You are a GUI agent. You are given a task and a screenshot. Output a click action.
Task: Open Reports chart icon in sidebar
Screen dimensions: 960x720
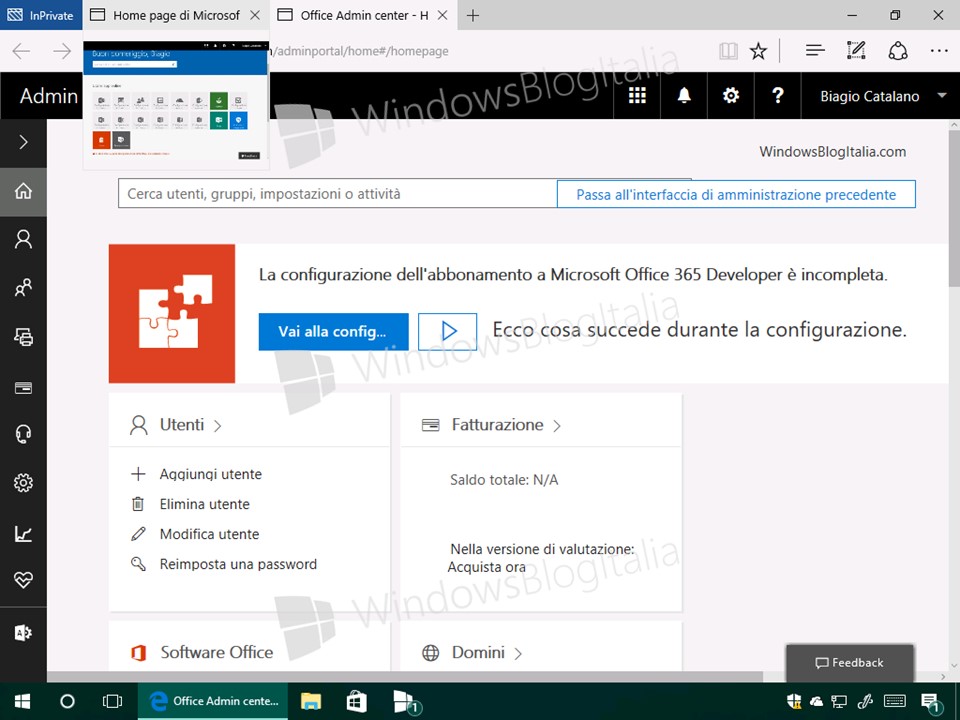pyautogui.click(x=23, y=533)
